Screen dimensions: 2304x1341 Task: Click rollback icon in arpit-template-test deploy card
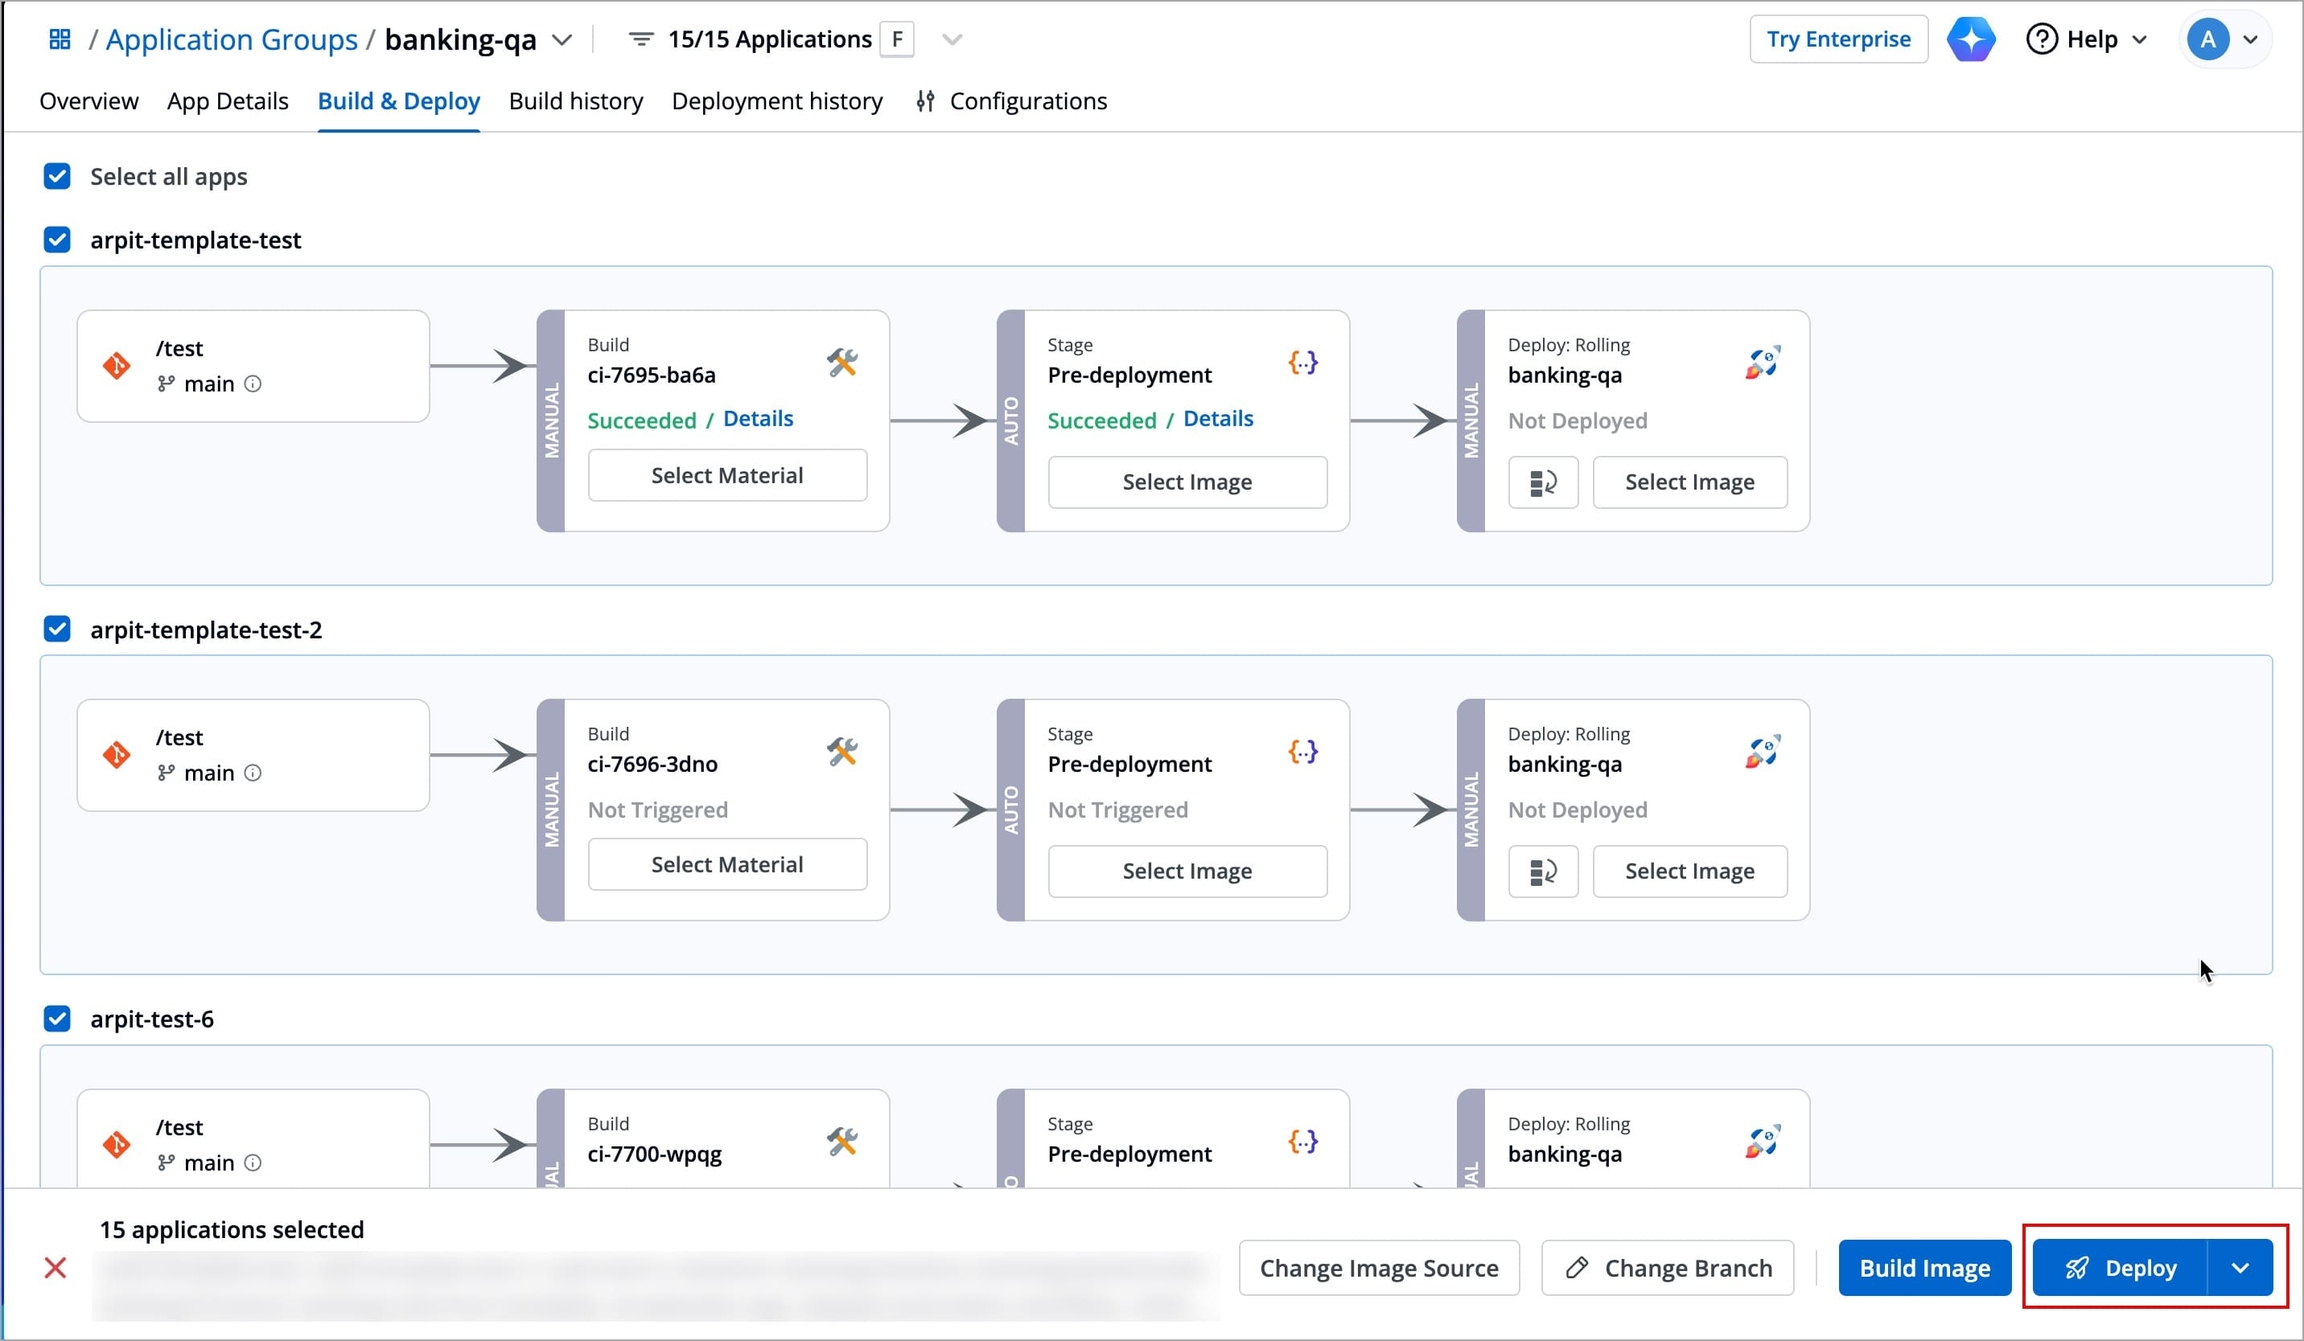(1542, 482)
